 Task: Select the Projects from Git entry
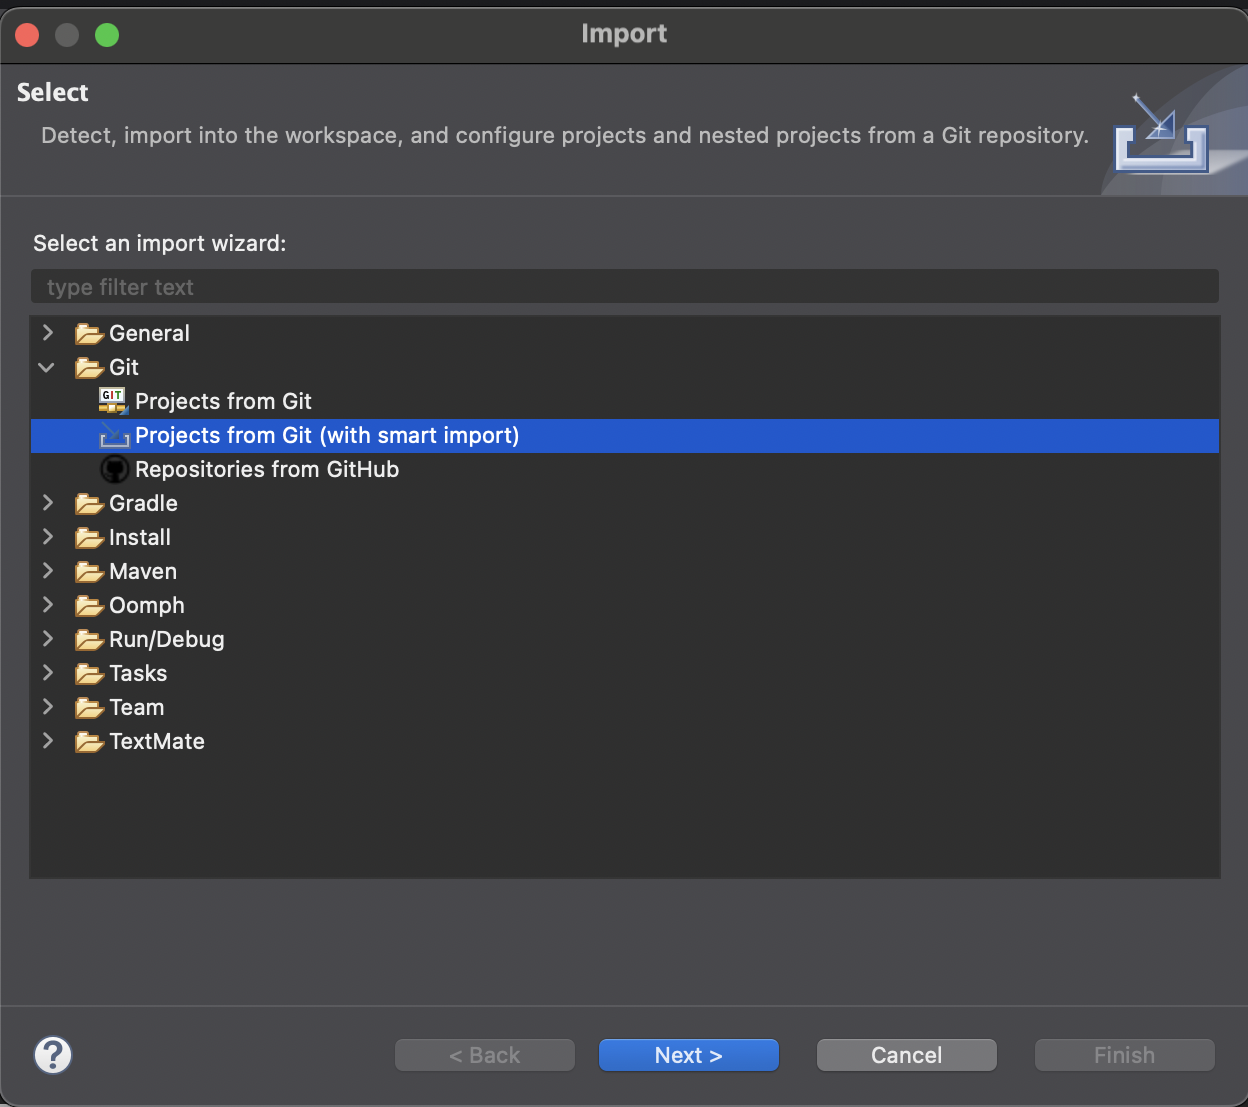(x=223, y=401)
